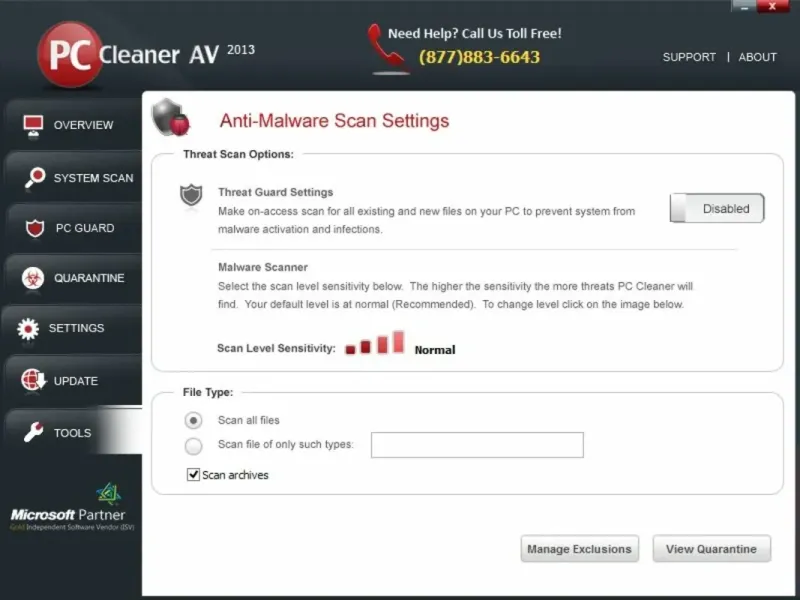The image size is (800, 600).
Task: Close the PC Cleaner window
Action: (x=772, y=7)
